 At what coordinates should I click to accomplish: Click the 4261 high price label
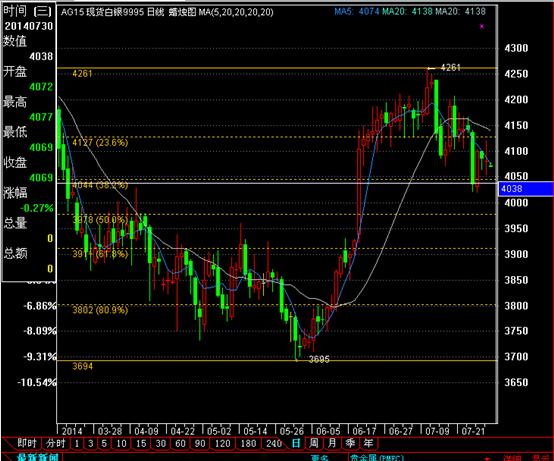pyautogui.click(x=450, y=67)
